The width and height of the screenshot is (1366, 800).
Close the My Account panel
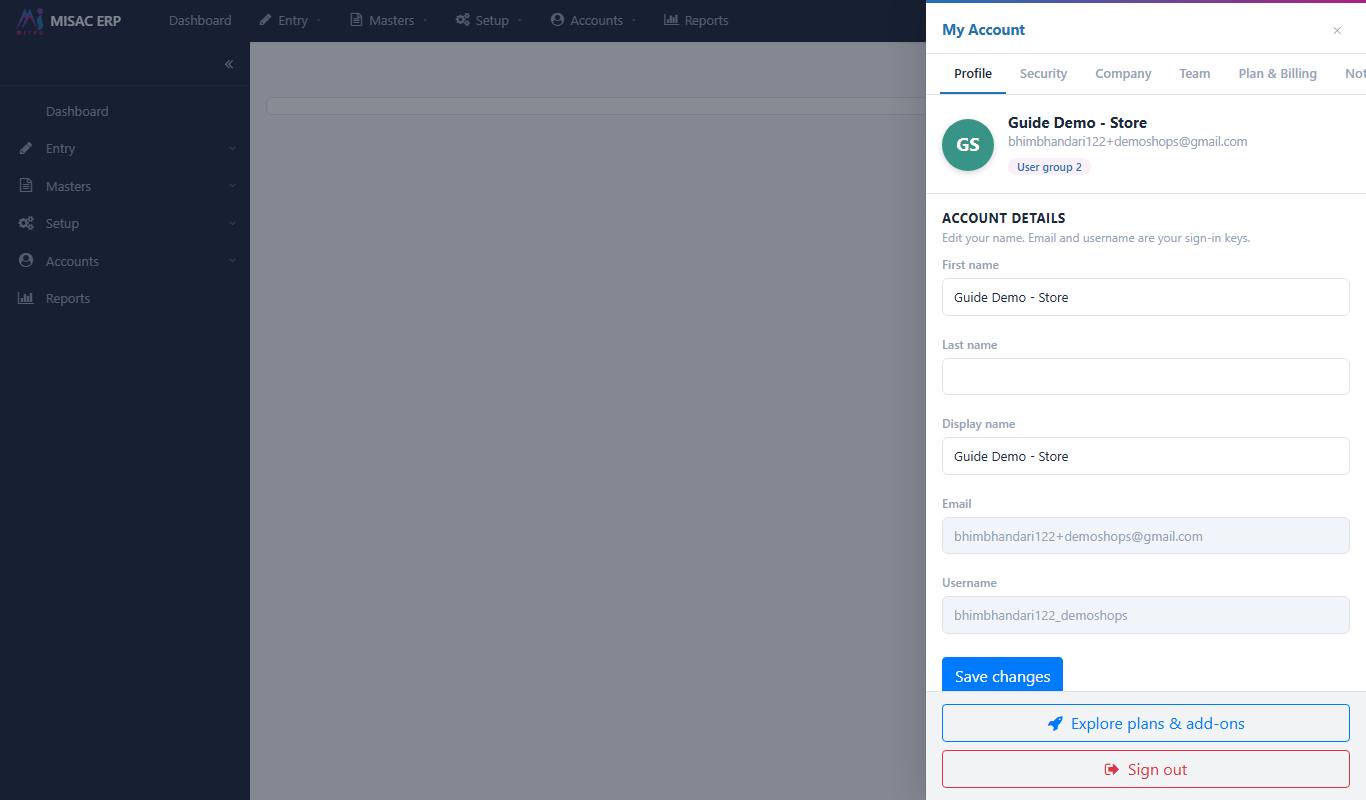click(1337, 30)
